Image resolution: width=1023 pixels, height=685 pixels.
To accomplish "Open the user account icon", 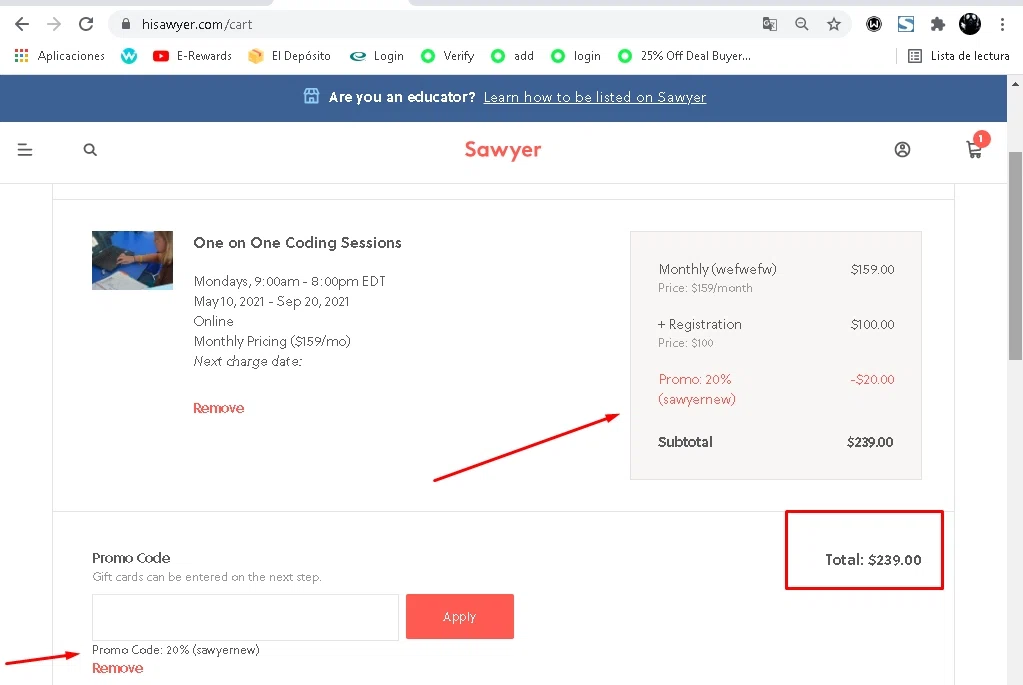I will coord(902,150).
